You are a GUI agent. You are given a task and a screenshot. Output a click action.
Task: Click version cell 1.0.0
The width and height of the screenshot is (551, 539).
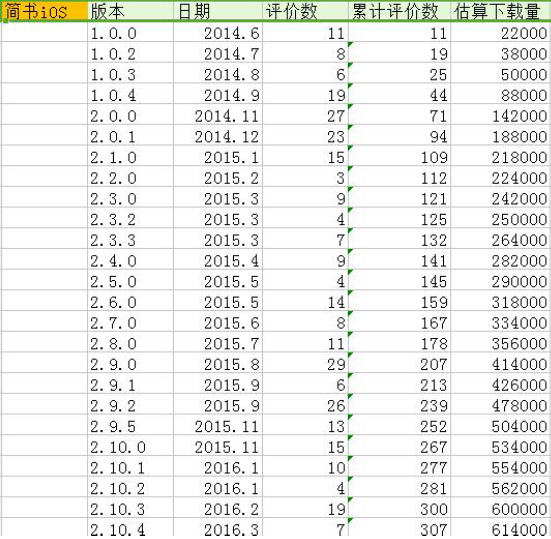coord(130,33)
